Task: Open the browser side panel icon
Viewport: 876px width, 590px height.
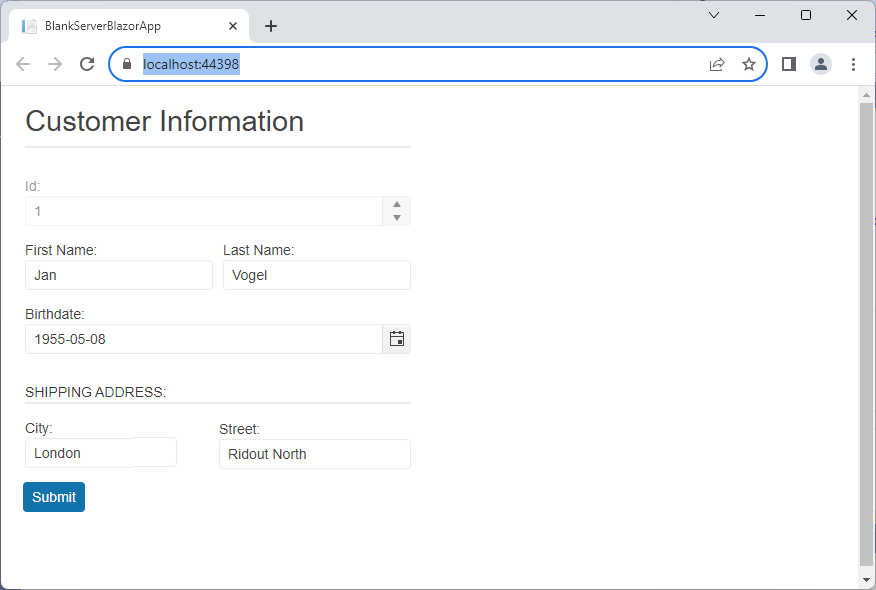Action: pos(789,64)
